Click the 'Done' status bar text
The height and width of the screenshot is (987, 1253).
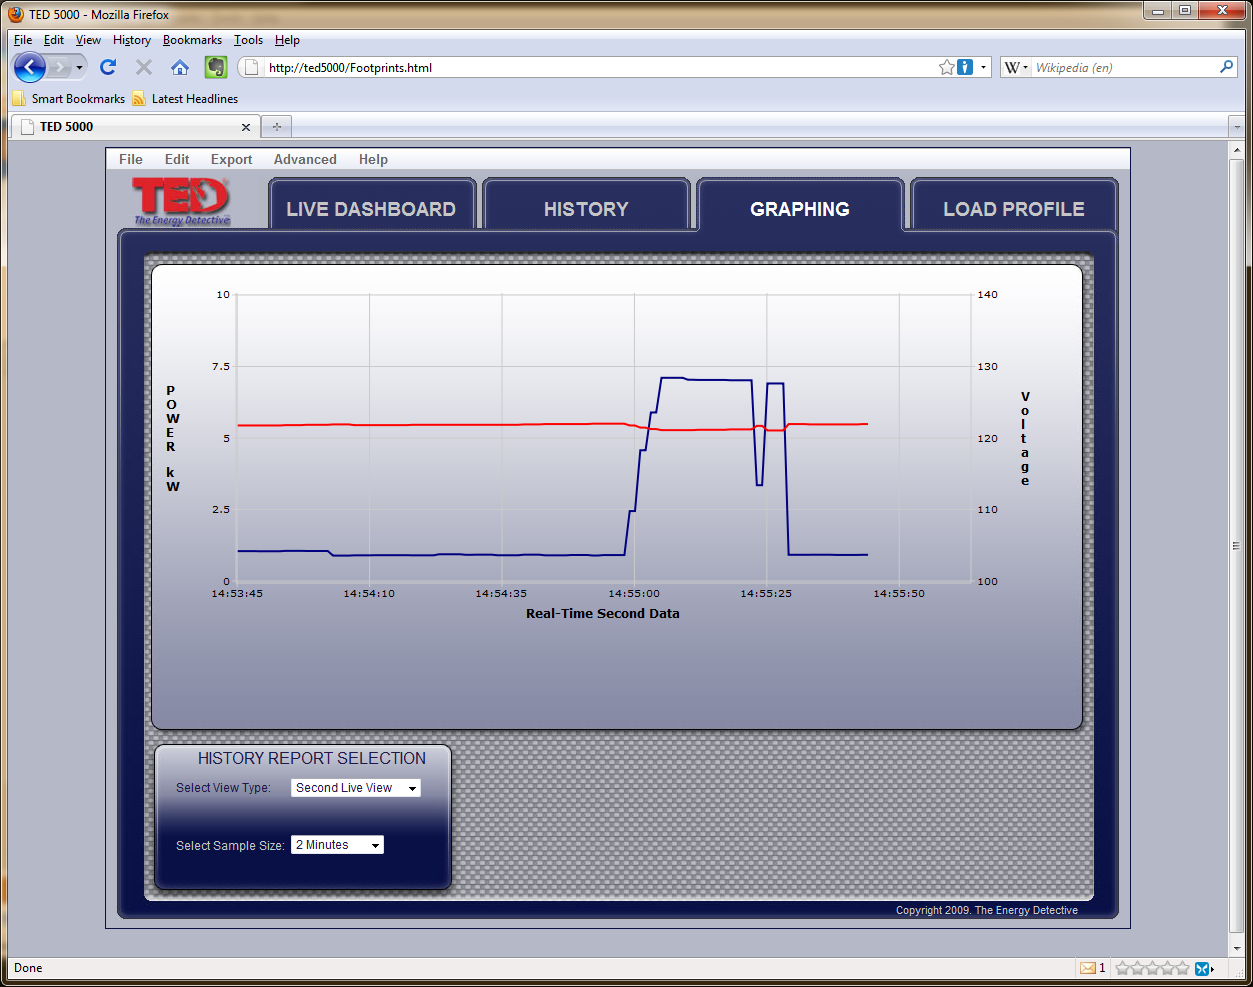tap(28, 968)
